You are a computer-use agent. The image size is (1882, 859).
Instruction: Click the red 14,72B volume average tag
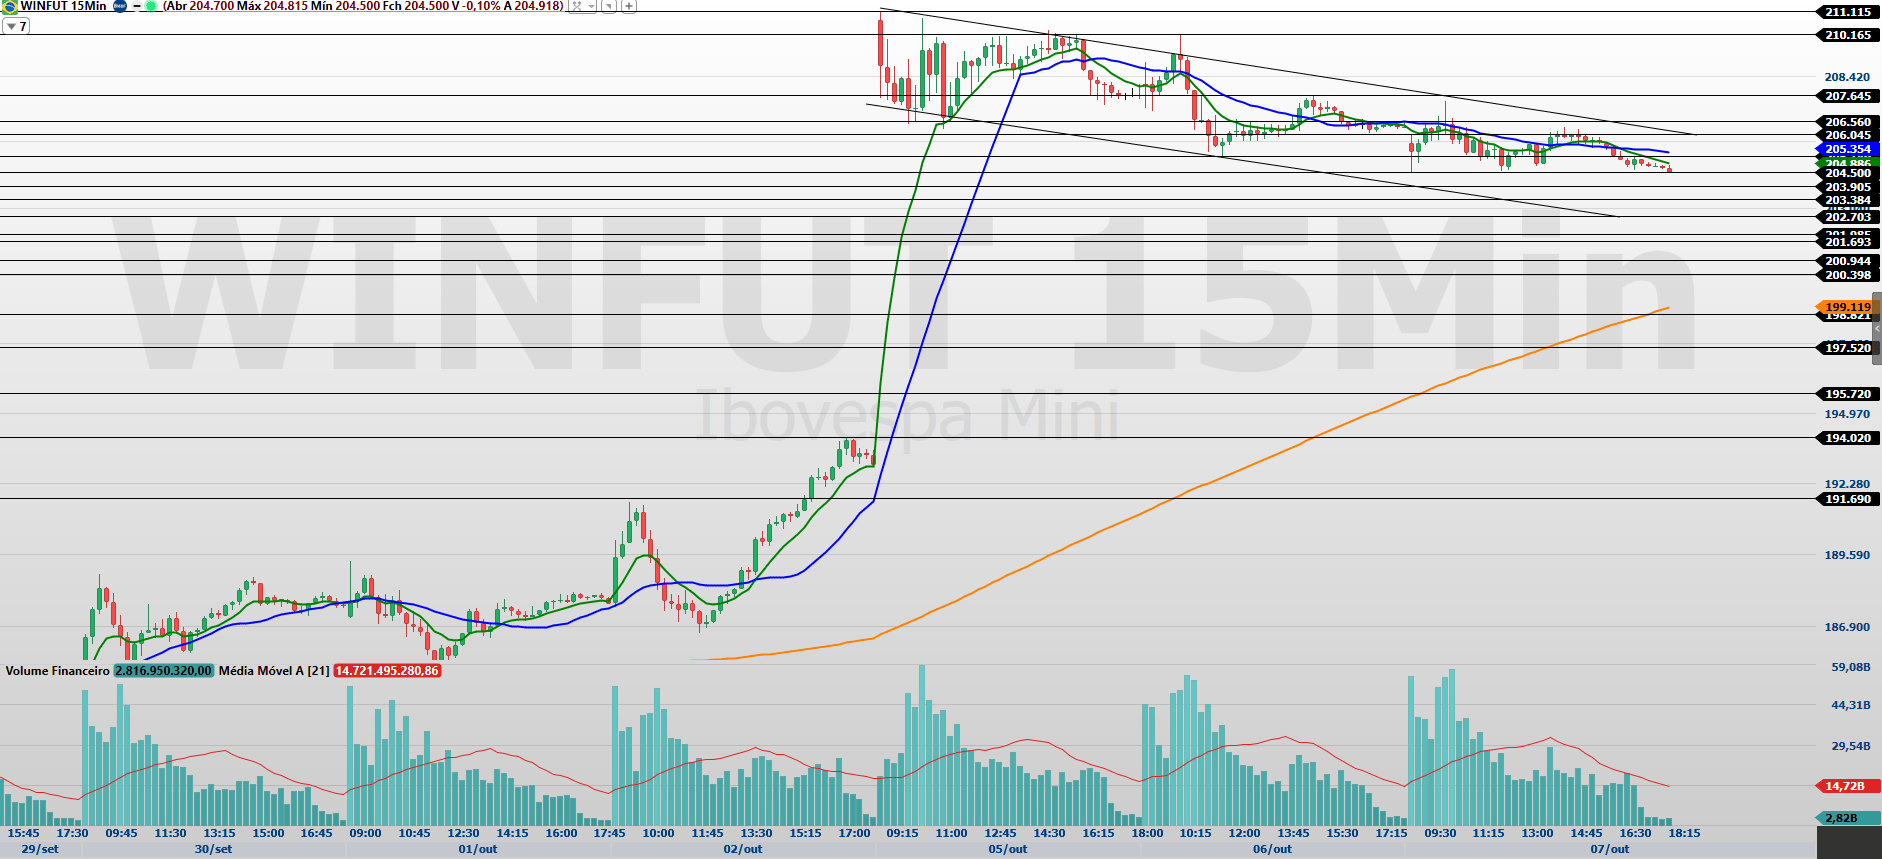(1847, 786)
